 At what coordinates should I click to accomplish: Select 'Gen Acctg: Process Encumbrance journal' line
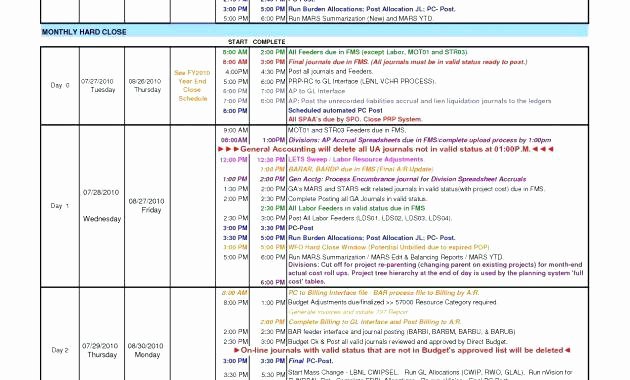click(407, 179)
